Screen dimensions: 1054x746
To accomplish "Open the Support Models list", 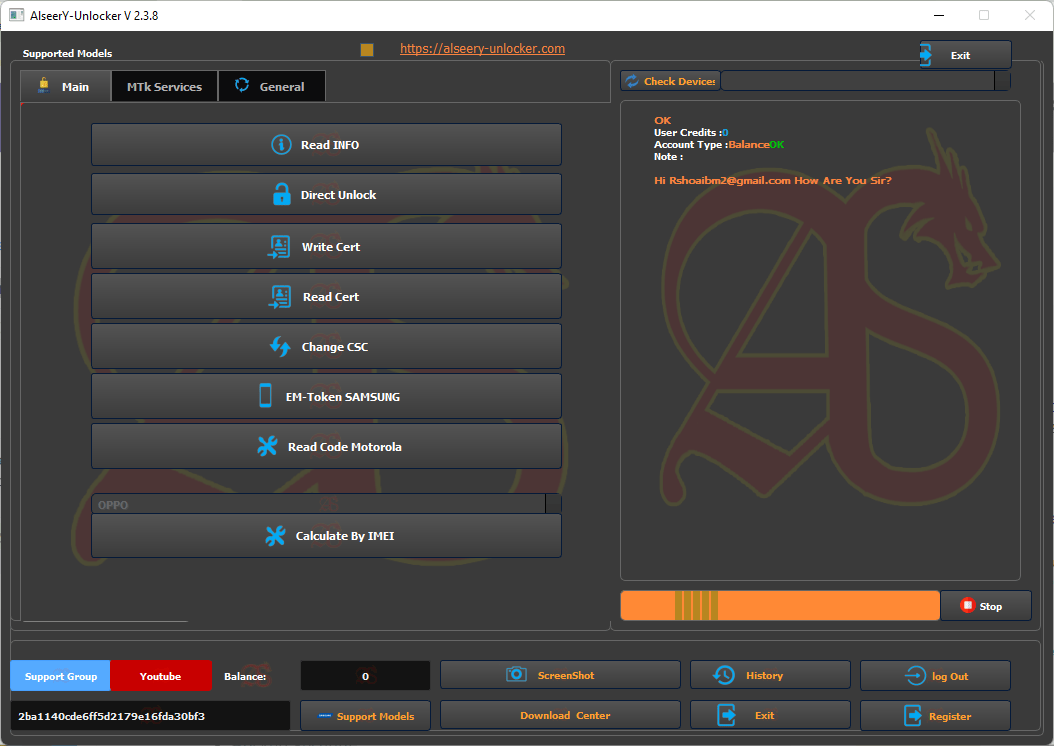I will click(x=364, y=716).
